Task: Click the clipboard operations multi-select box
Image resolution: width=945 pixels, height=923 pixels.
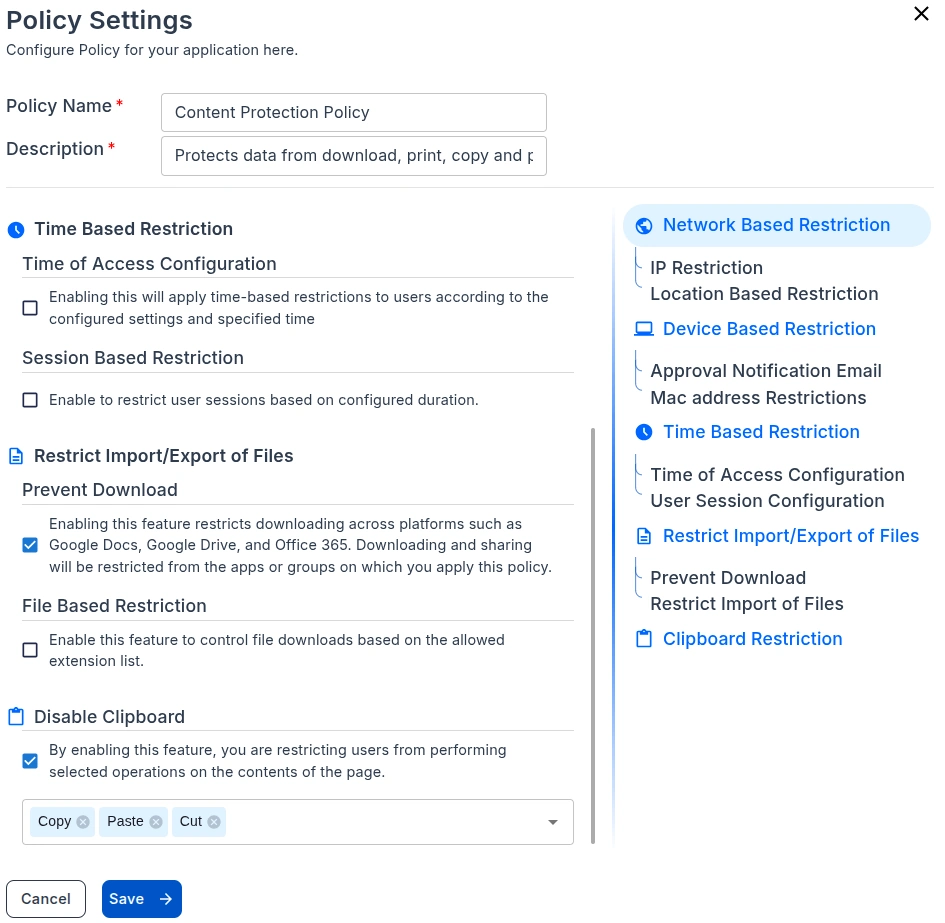Action: 298,822
